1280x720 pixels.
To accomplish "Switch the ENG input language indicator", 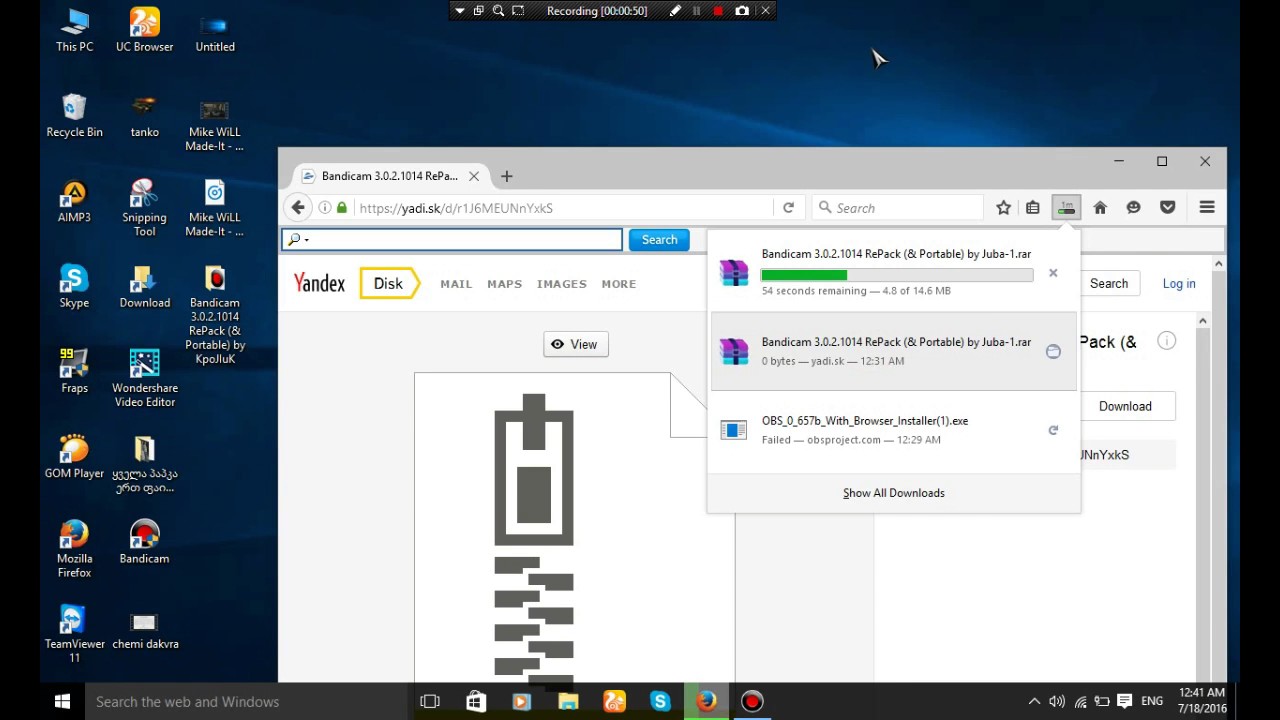I will coord(1152,702).
